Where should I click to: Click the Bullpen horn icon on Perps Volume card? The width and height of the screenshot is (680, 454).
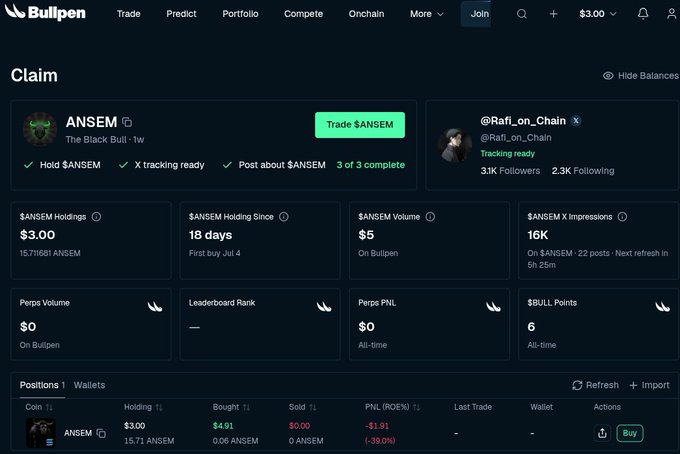tap(155, 307)
